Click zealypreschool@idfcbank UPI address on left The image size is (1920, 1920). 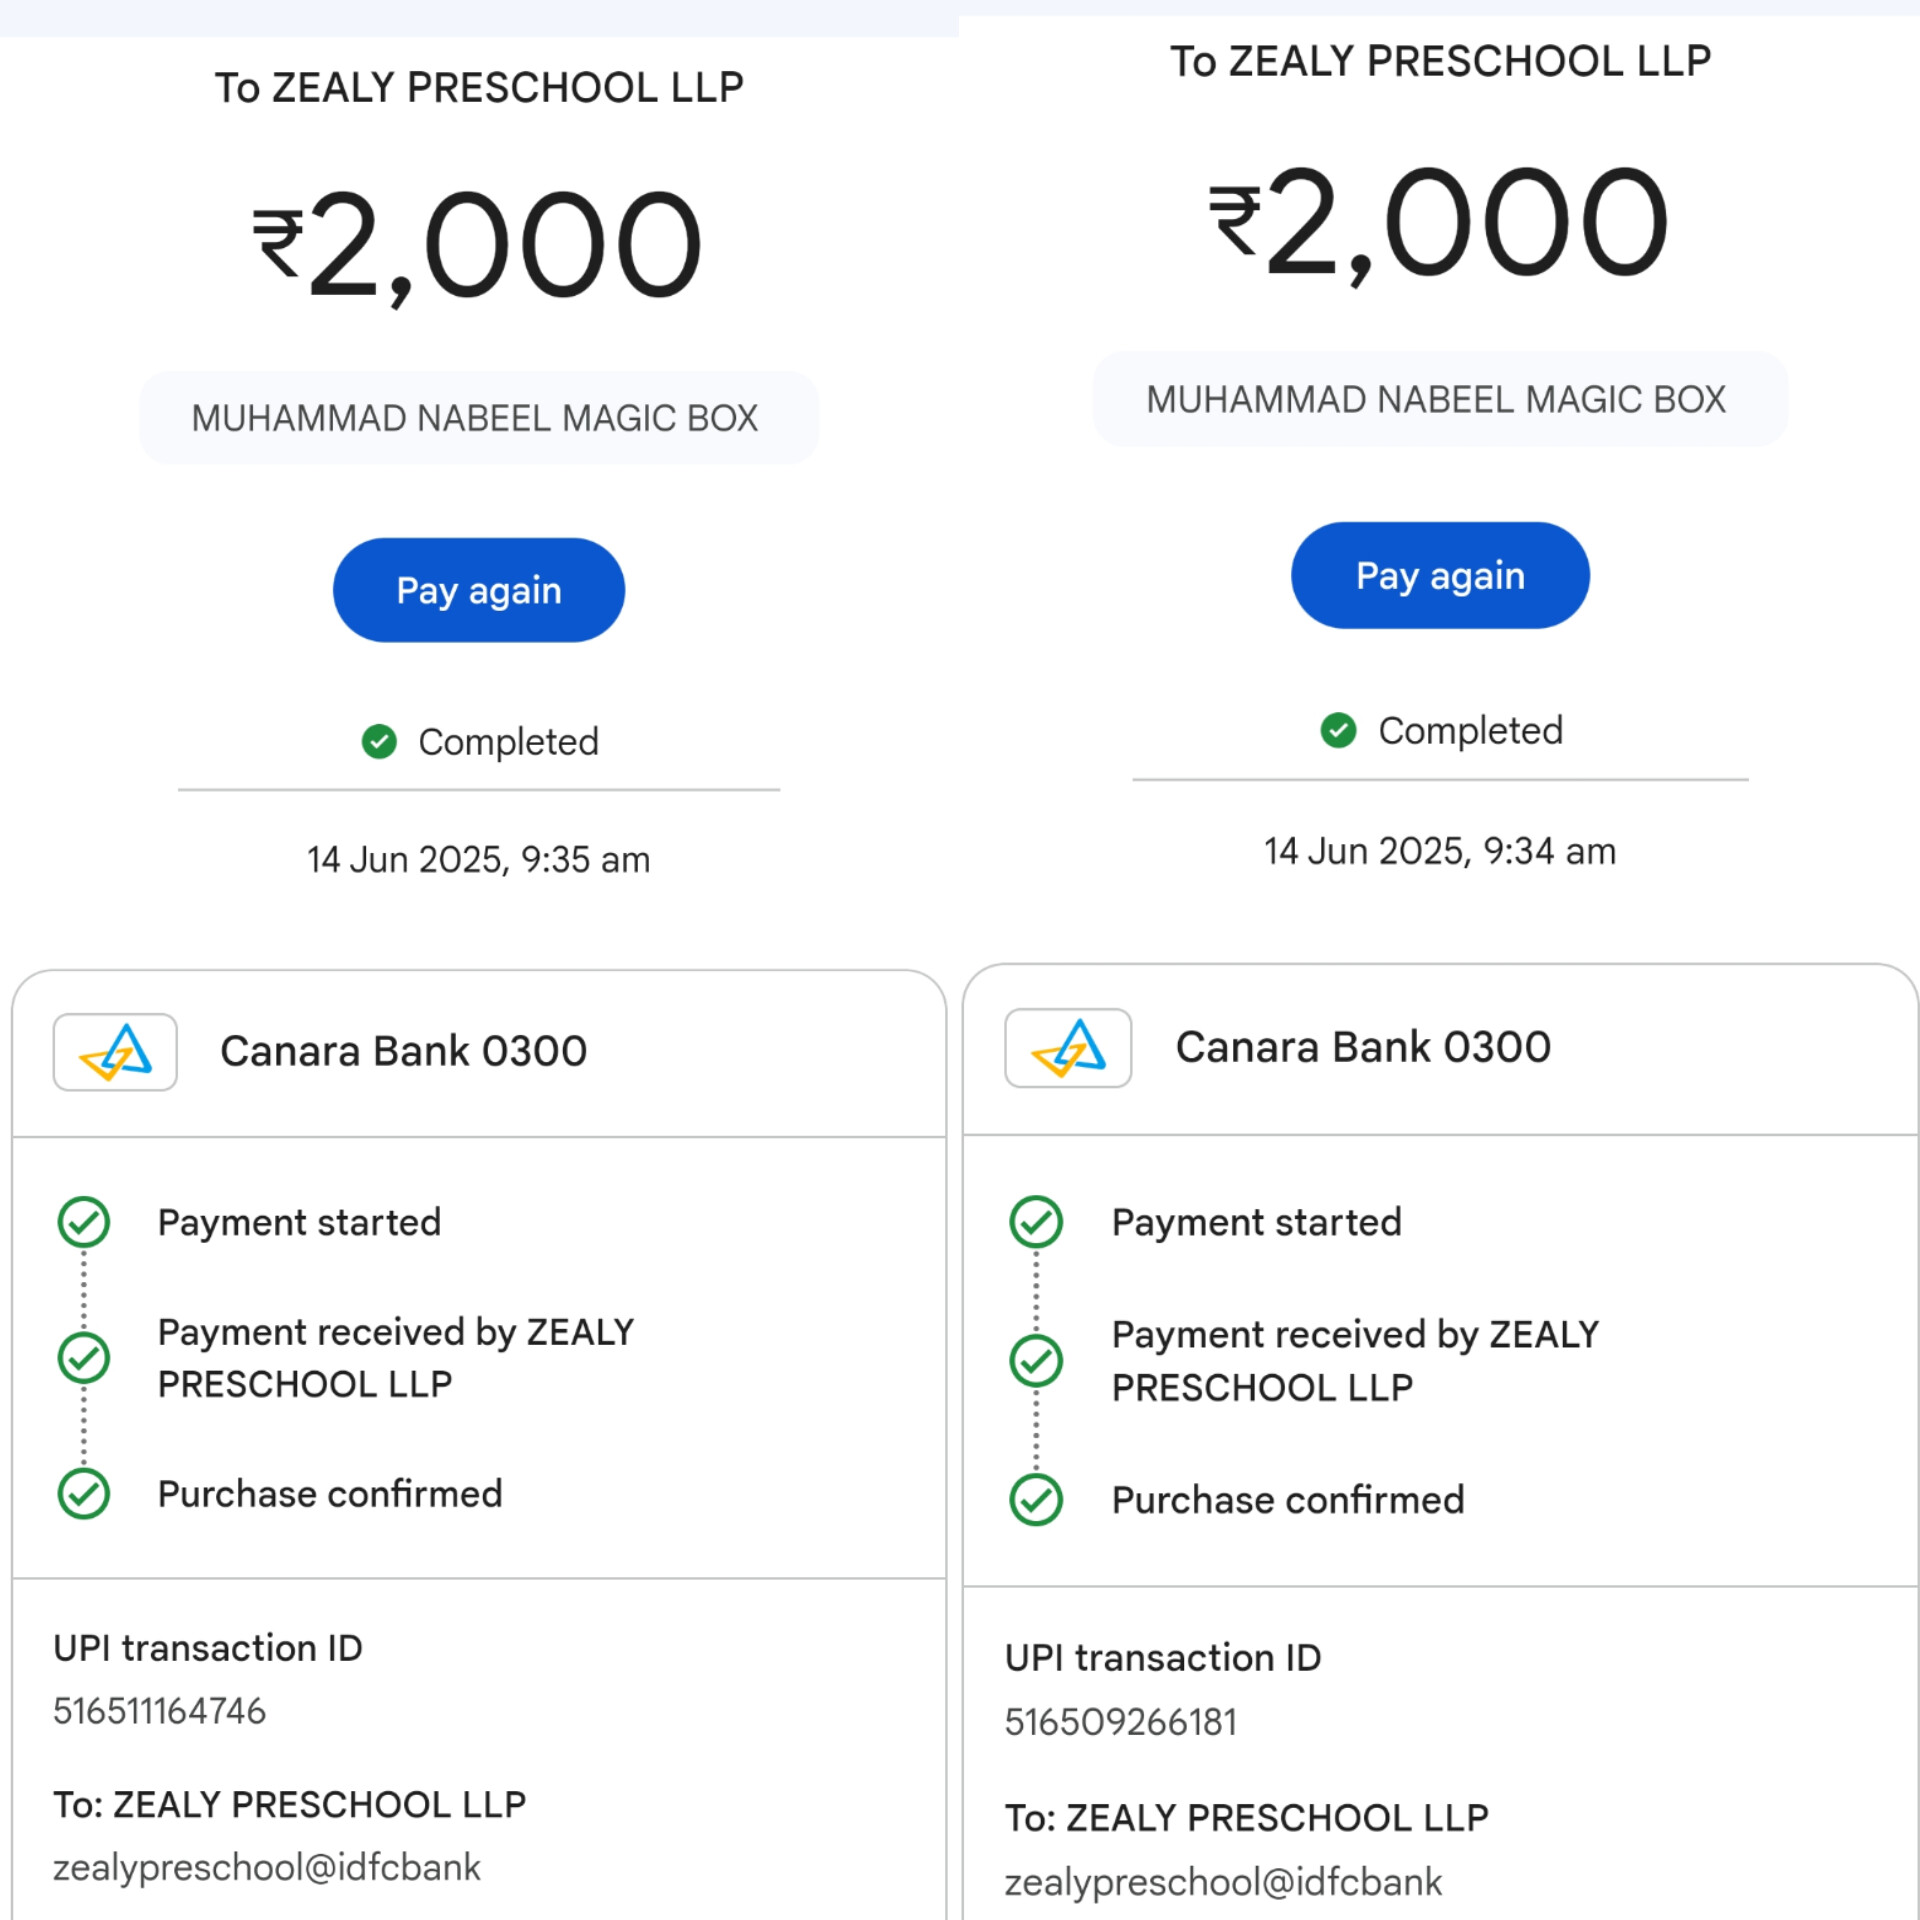click(267, 1867)
